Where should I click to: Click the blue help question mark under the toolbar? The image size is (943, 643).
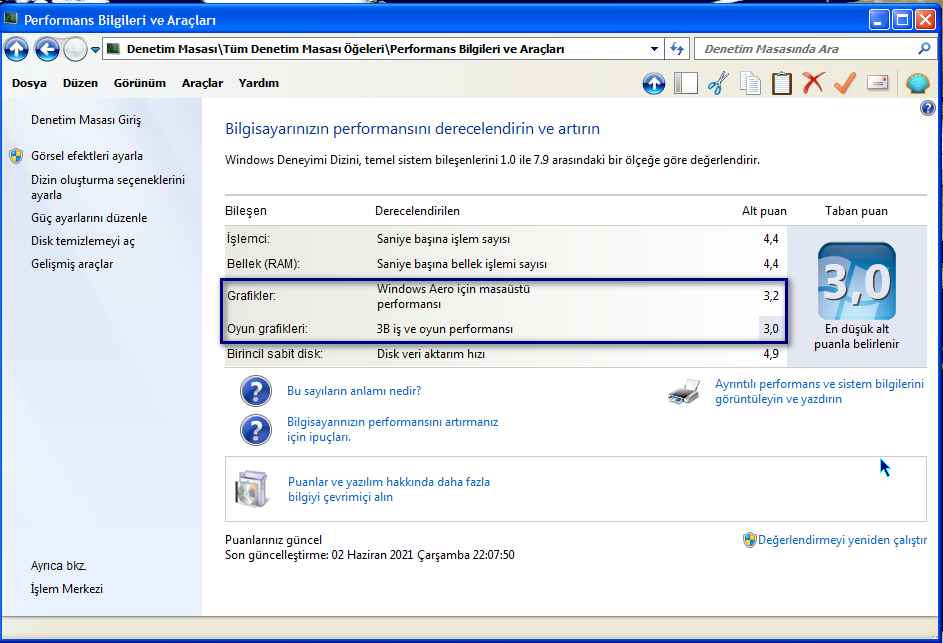pos(927,108)
